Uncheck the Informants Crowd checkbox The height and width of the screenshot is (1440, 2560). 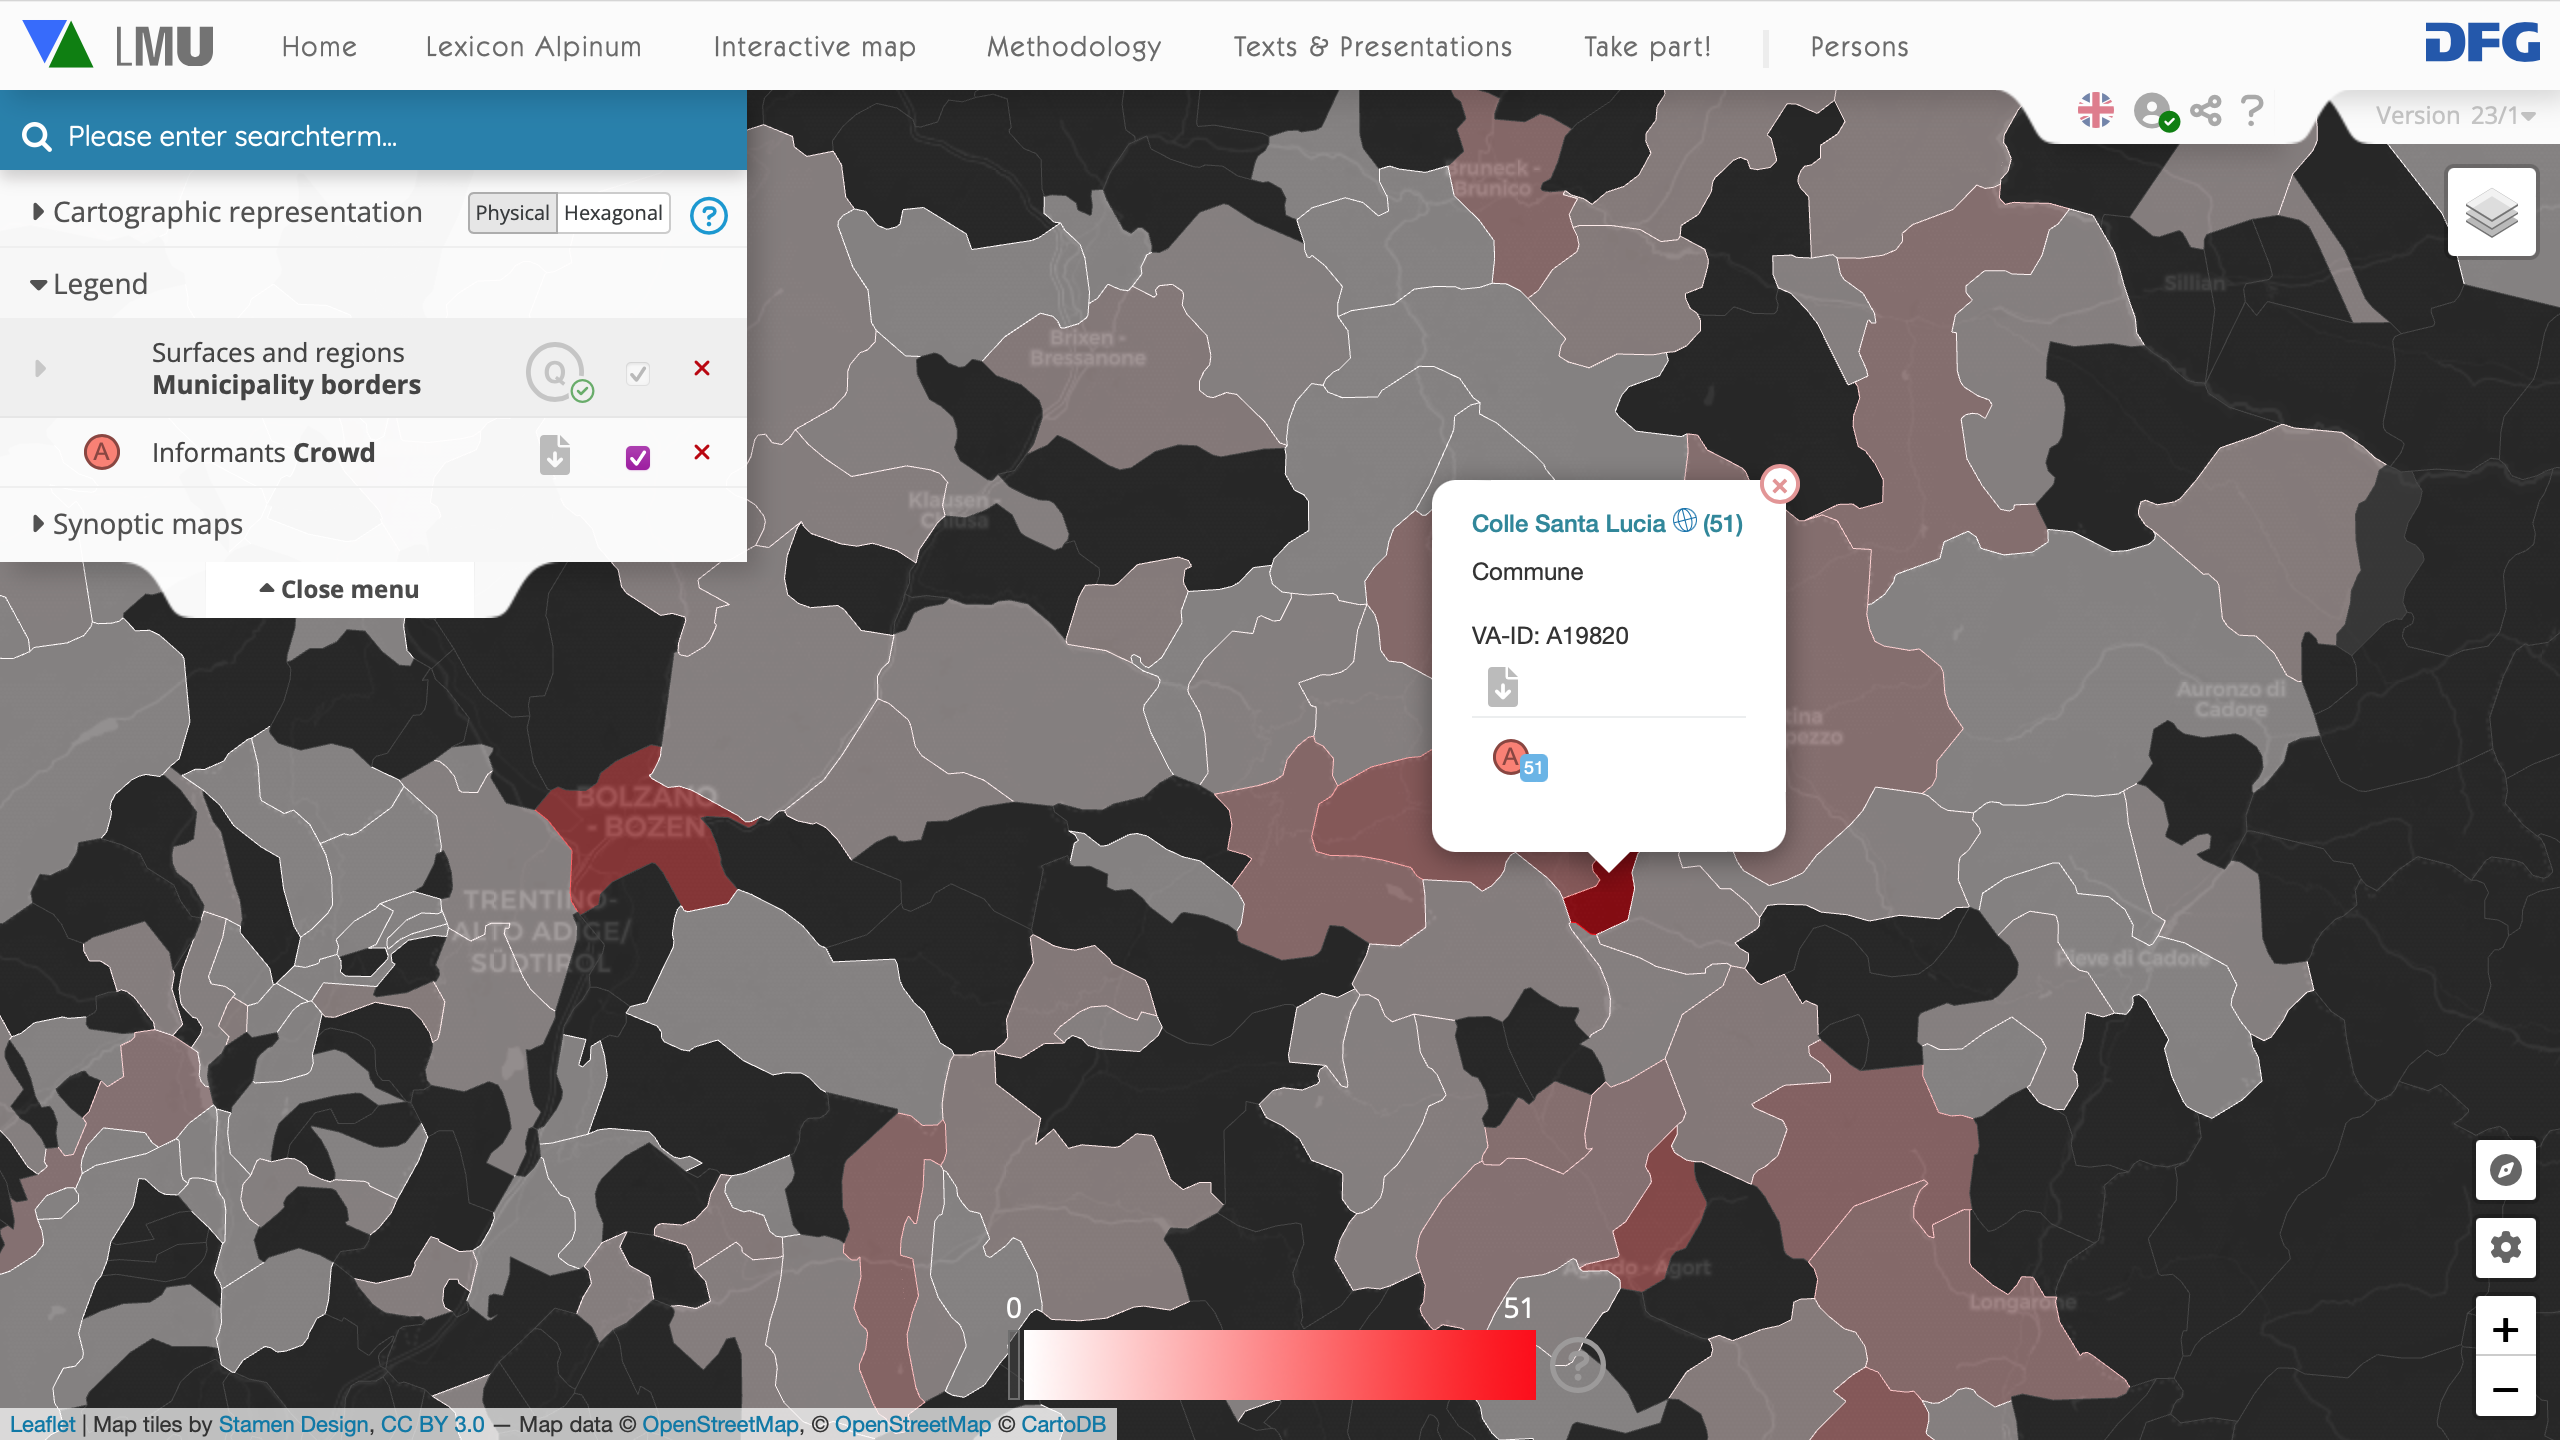tap(638, 457)
